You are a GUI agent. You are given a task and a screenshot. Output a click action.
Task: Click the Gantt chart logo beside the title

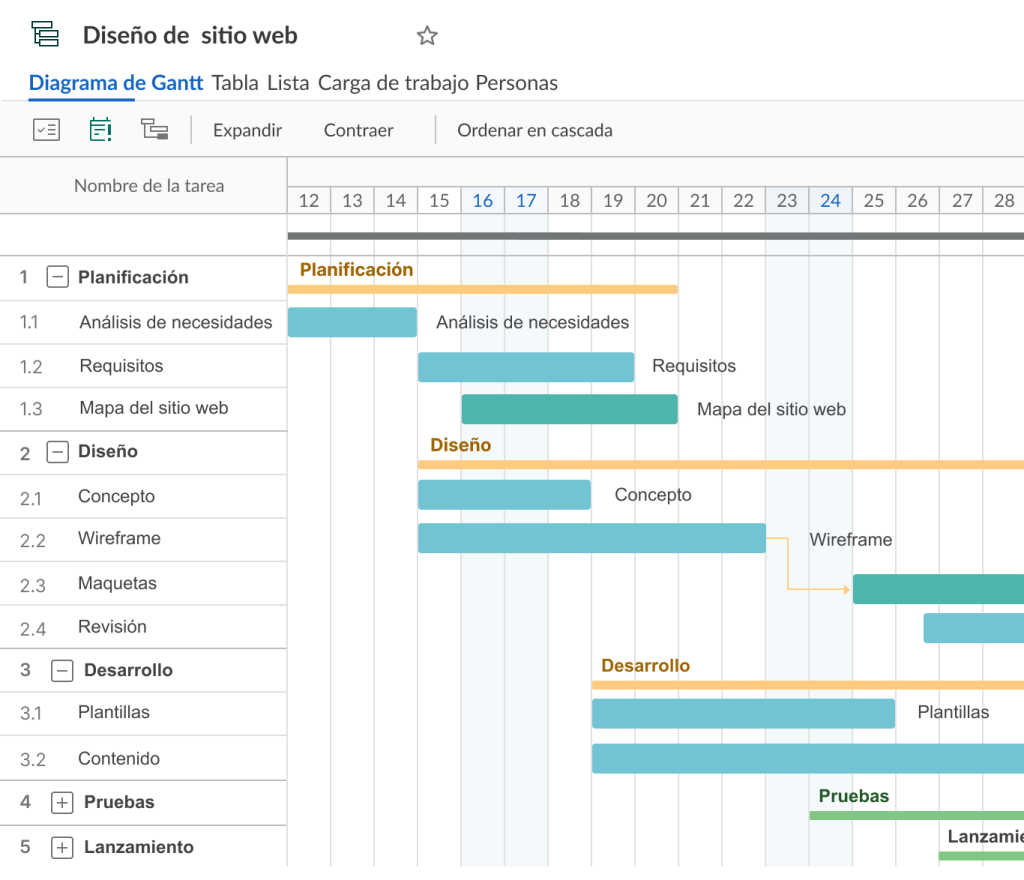[x=46, y=33]
